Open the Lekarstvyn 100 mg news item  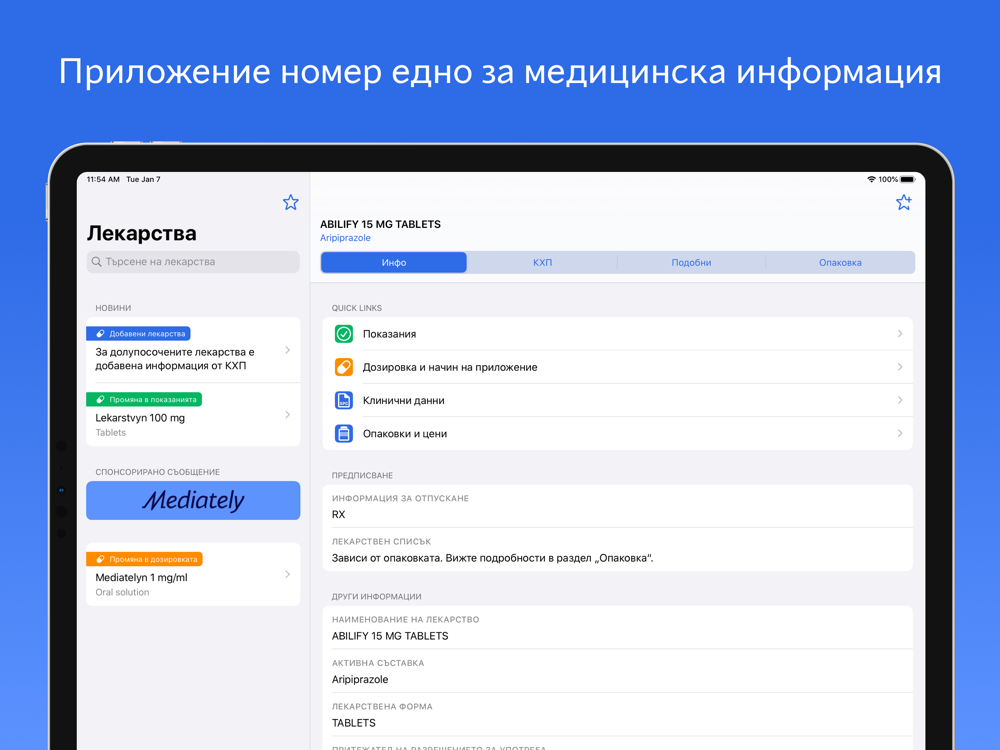coord(193,415)
